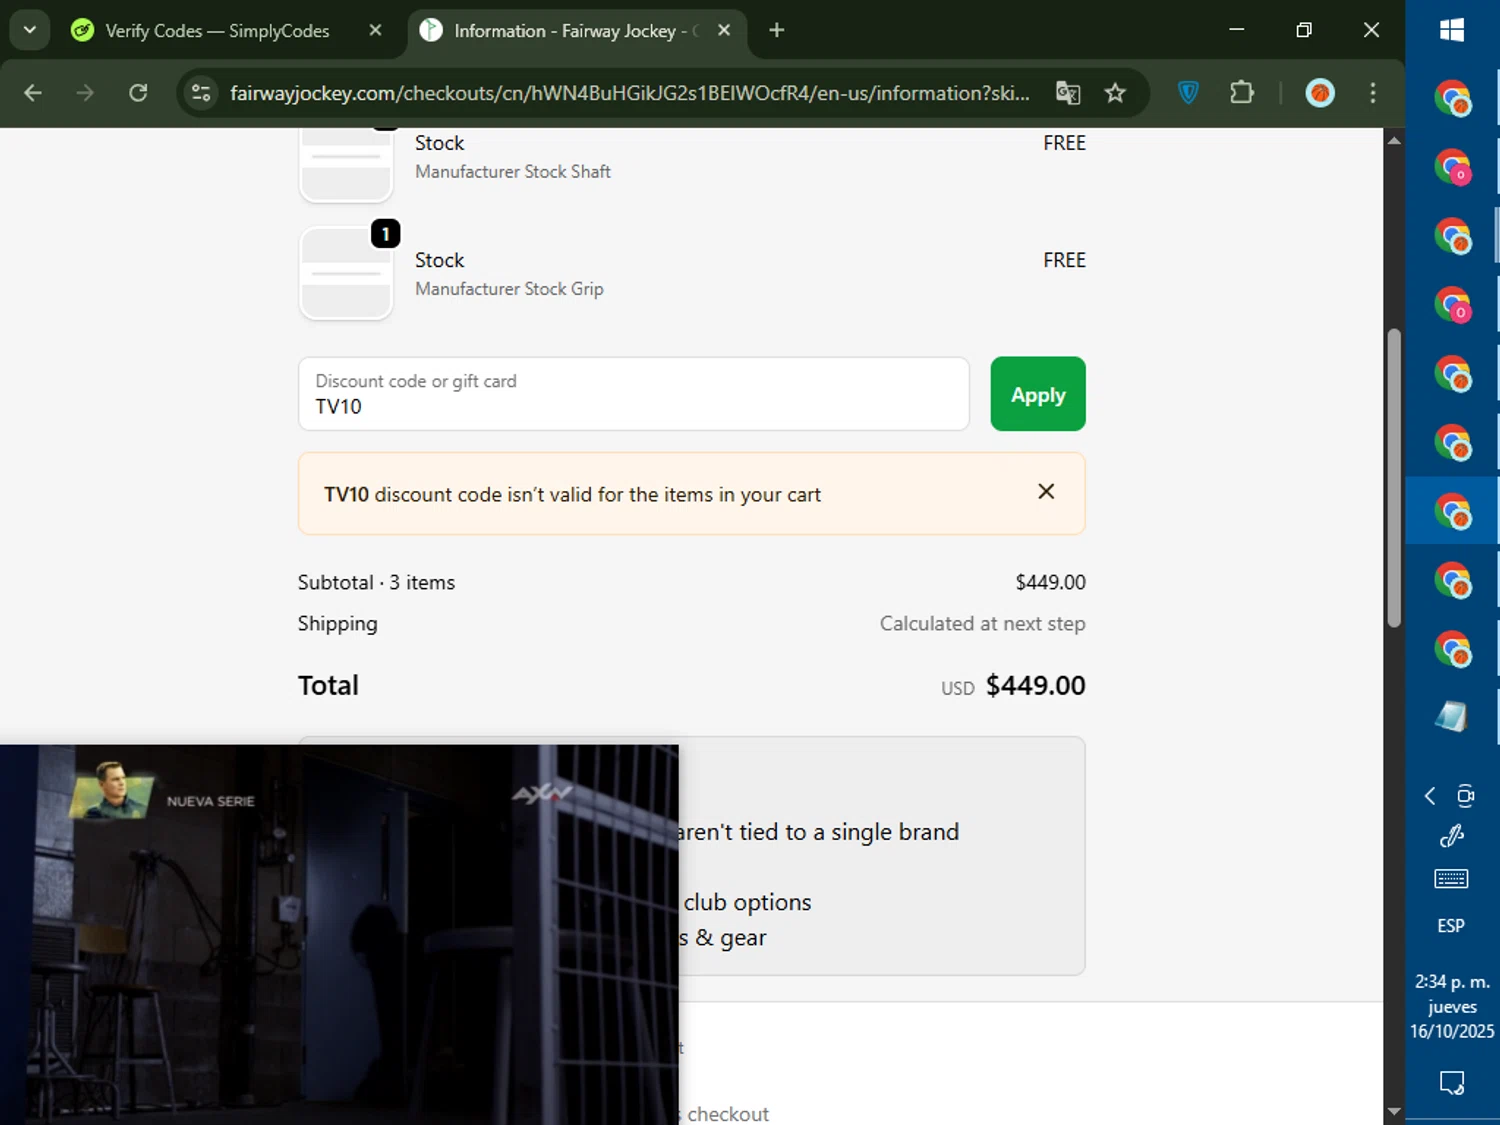Click the Manufacturer Stock Shaft text
This screenshot has height=1125, width=1500.
point(513,172)
